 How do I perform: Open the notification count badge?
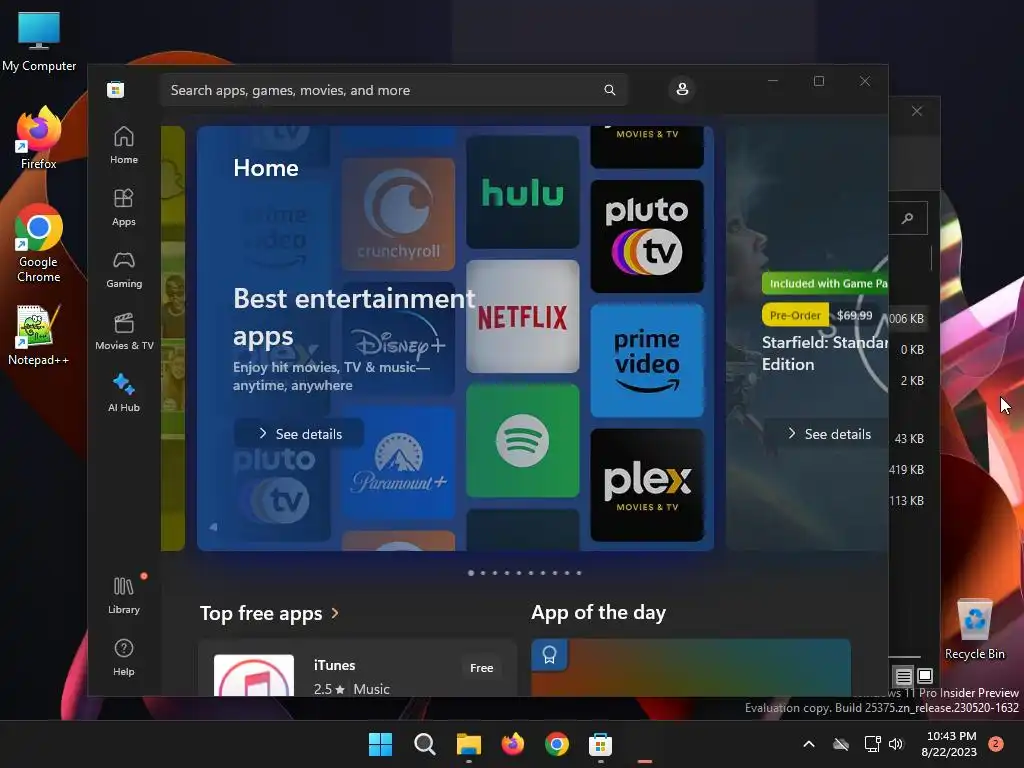tap(996, 744)
